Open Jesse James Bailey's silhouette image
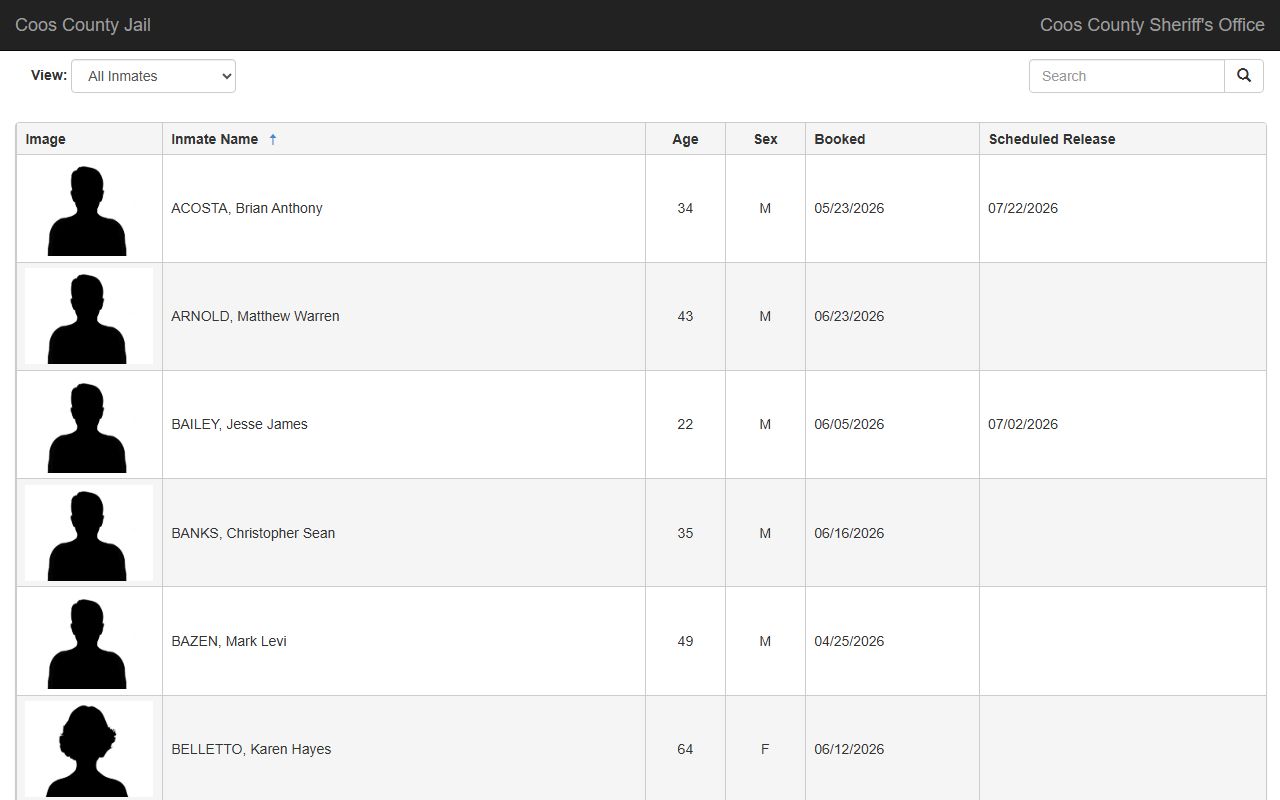The width and height of the screenshot is (1280, 800). 89,425
